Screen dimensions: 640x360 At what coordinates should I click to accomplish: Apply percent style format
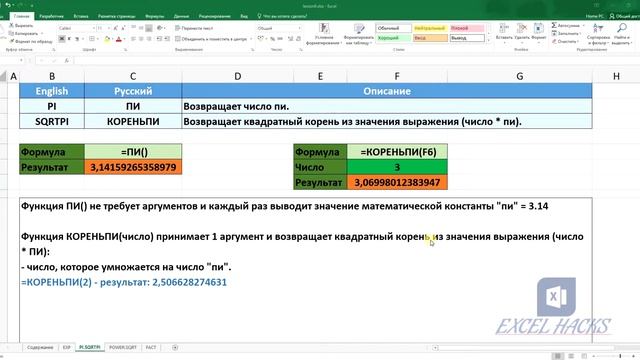272,39
